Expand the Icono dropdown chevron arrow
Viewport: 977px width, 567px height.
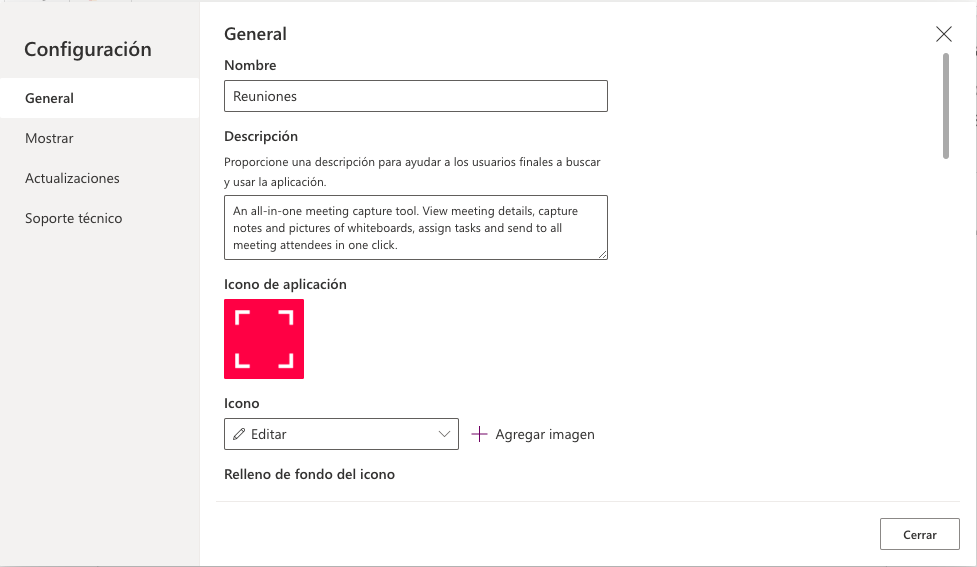point(445,434)
